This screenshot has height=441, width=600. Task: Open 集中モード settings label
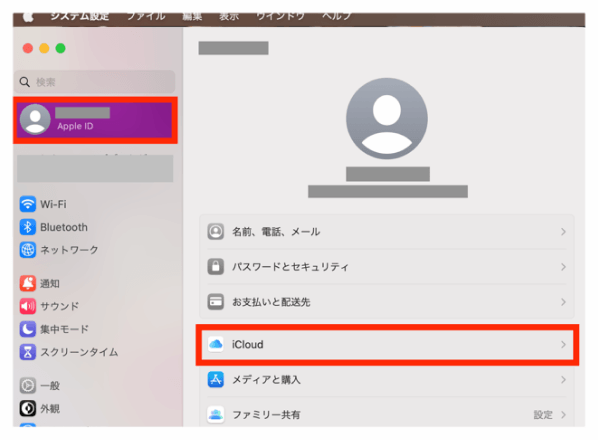(x=64, y=329)
